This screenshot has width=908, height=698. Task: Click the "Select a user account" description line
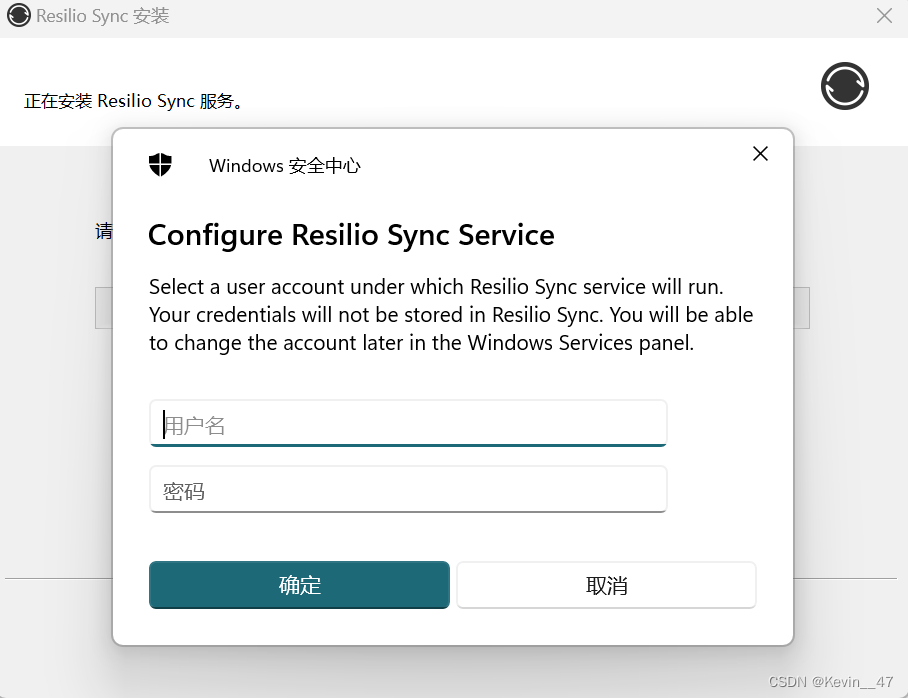435,287
